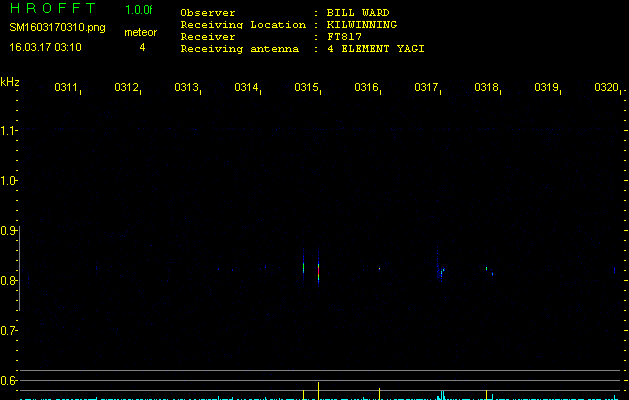Image resolution: width=629 pixels, height=400 pixels.
Task: Click the 0317 time marker
Action: [x=426, y=87]
